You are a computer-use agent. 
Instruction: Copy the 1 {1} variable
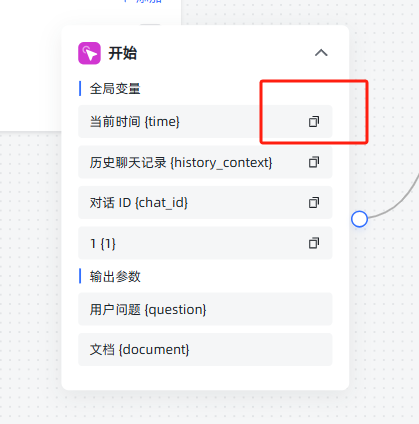tap(314, 243)
